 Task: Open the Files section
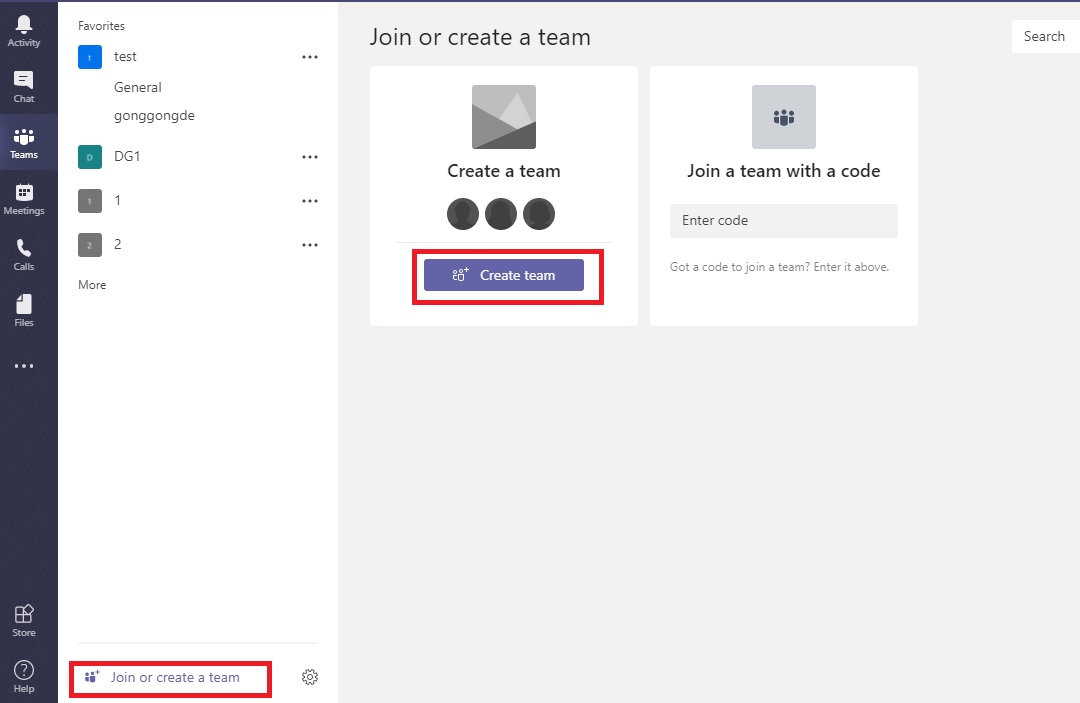point(24,311)
